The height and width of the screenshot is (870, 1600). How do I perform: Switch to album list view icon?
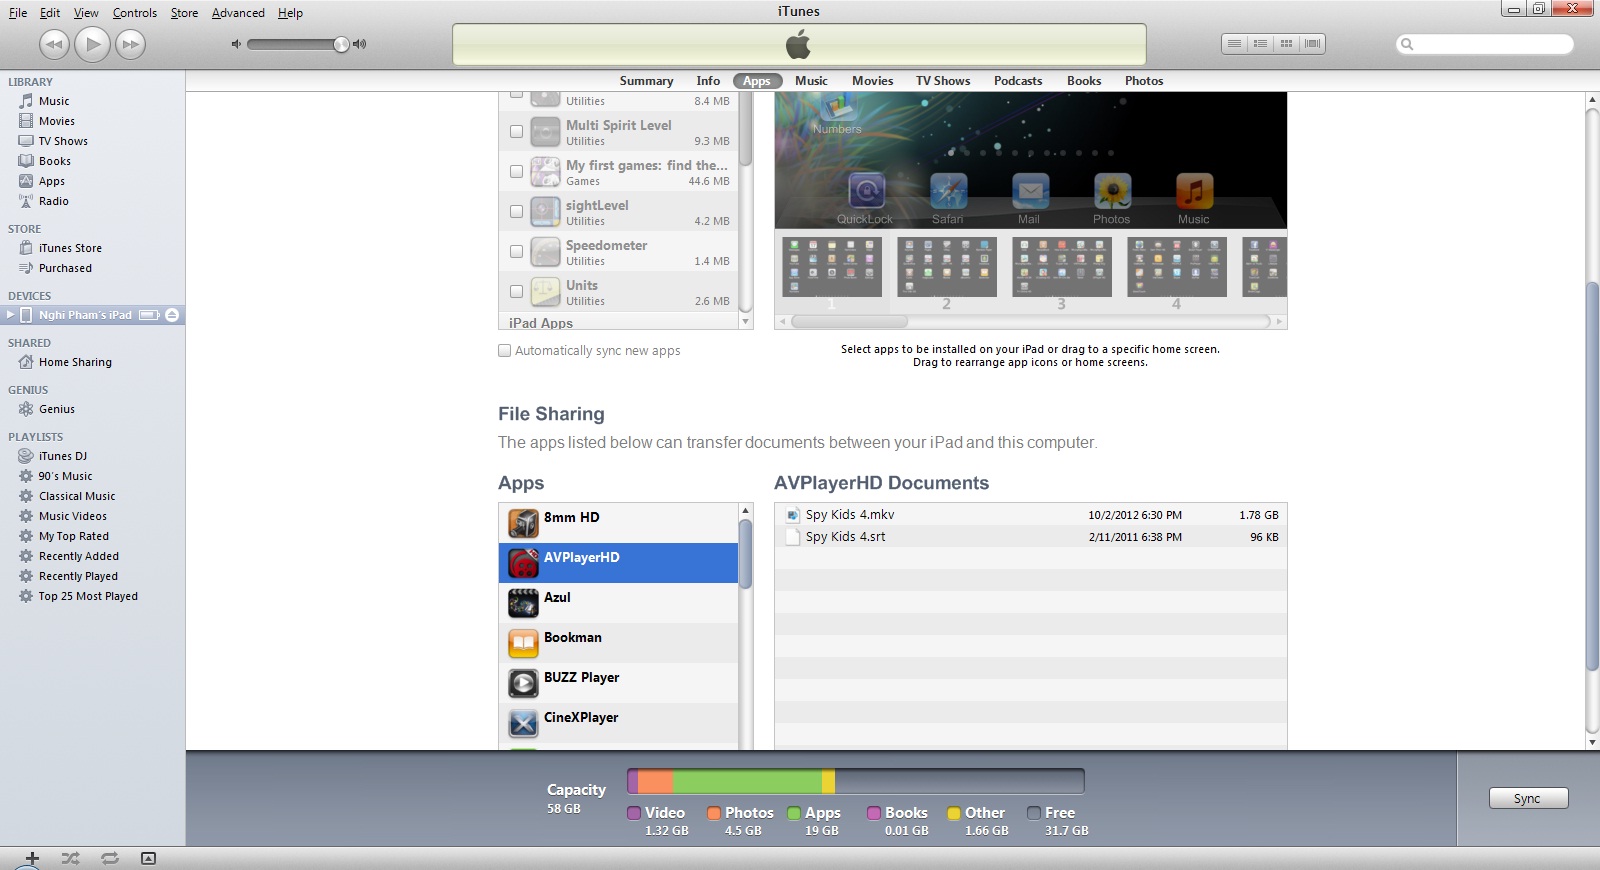[1261, 44]
